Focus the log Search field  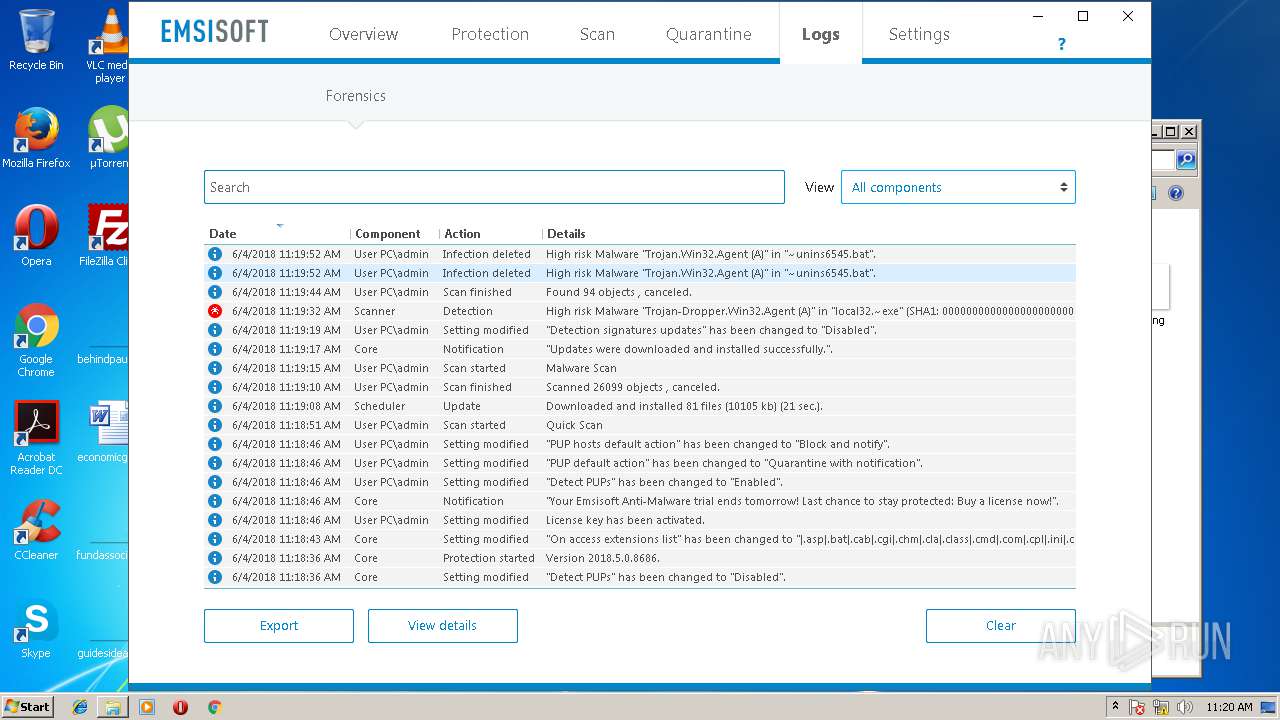[x=494, y=187]
